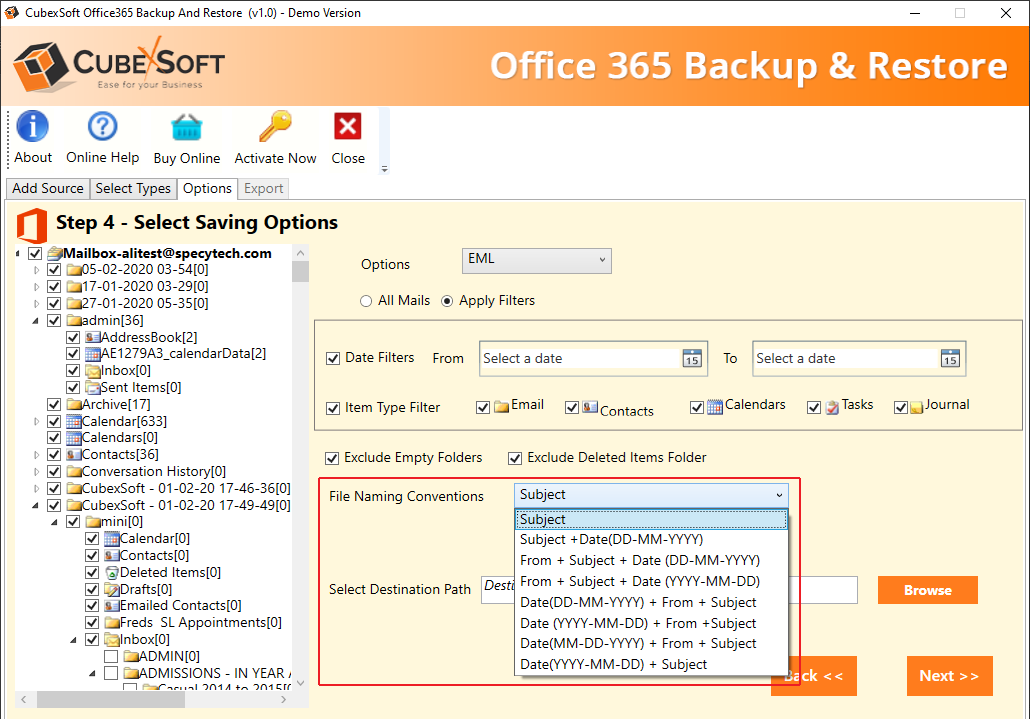Click the Deleted Items[0] recycle icon

point(112,573)
